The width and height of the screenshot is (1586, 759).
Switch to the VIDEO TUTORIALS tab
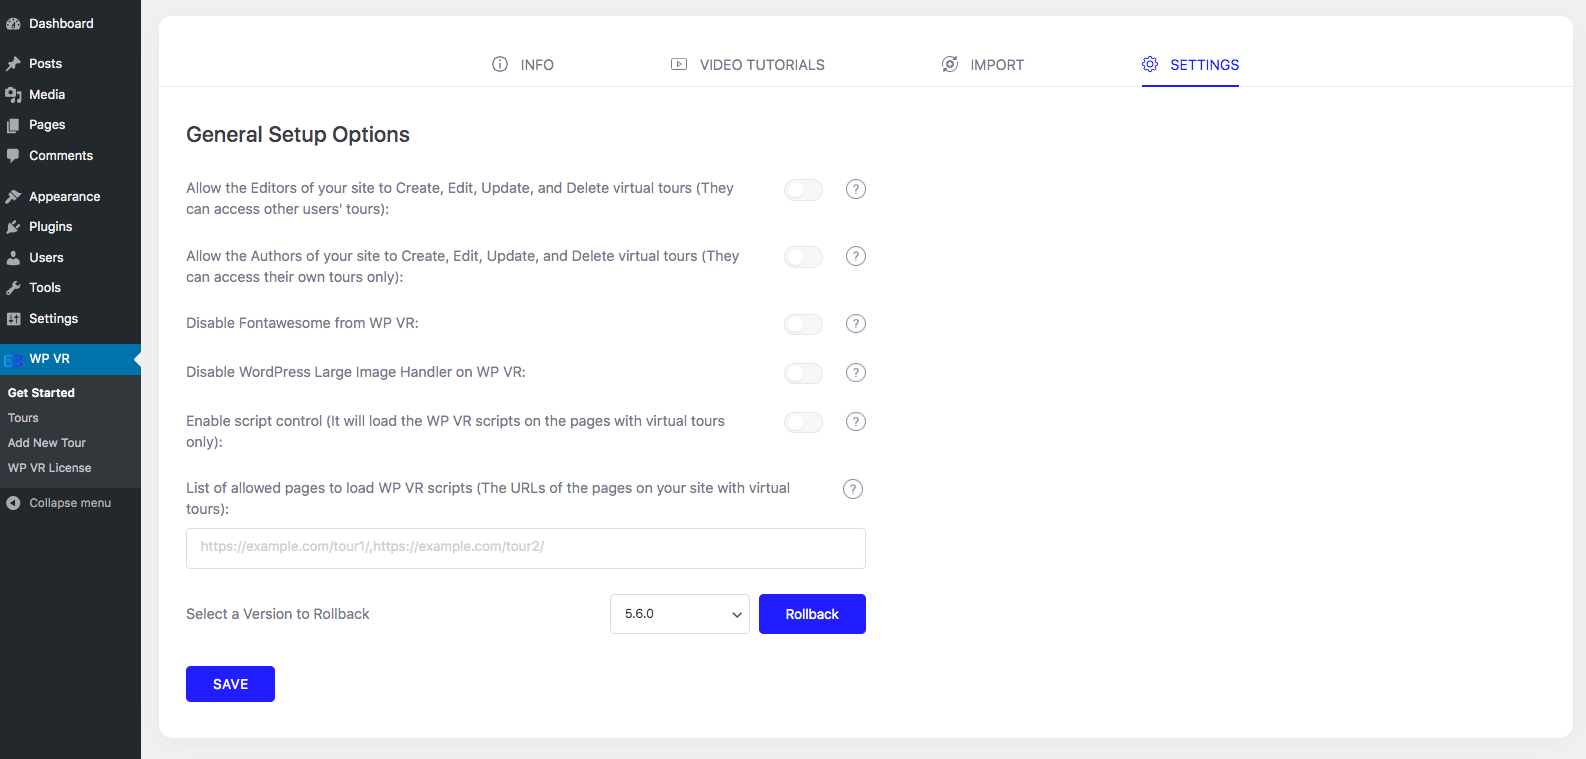748,64
